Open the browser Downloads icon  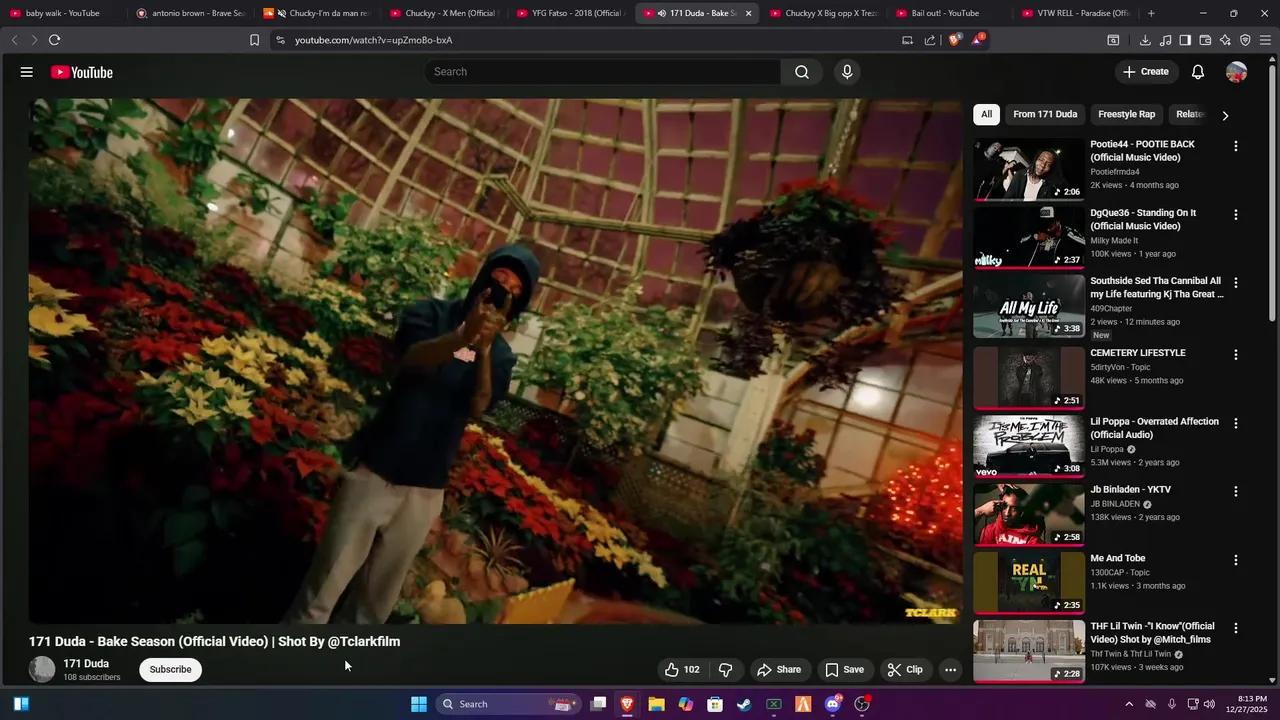[1145, 40]
